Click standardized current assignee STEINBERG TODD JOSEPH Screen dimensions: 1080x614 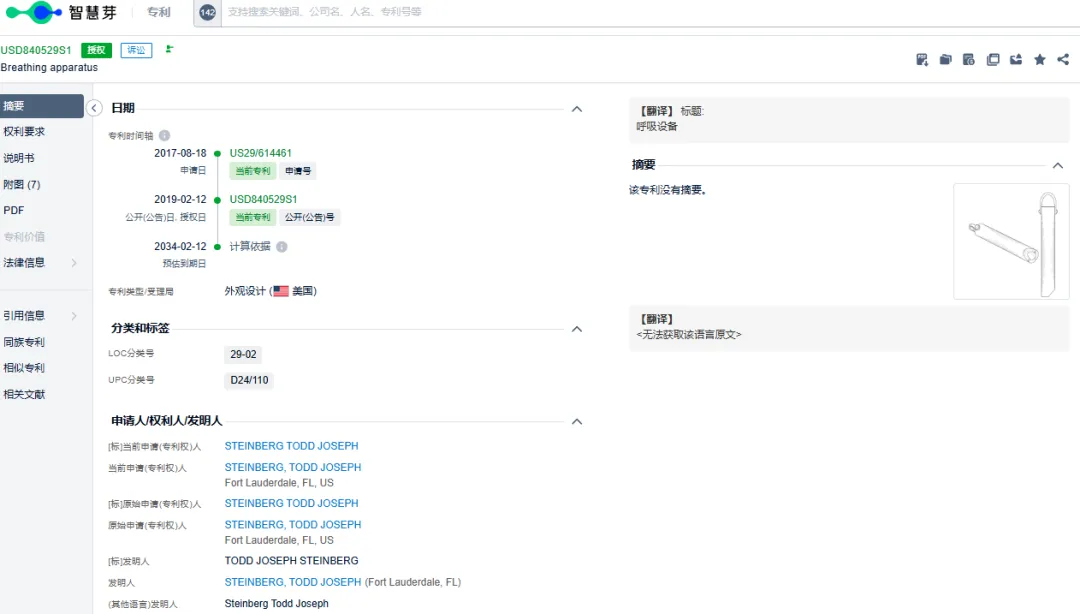(x=291, y=446)
